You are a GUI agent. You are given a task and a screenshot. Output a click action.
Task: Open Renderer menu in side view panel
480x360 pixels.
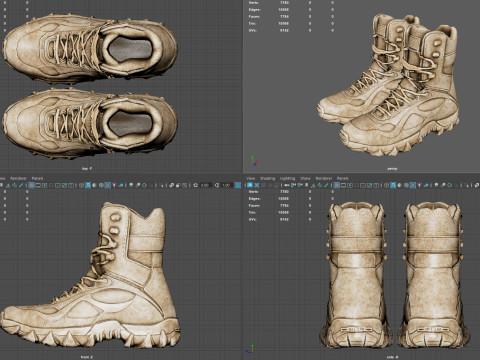[x=324, y=178]
